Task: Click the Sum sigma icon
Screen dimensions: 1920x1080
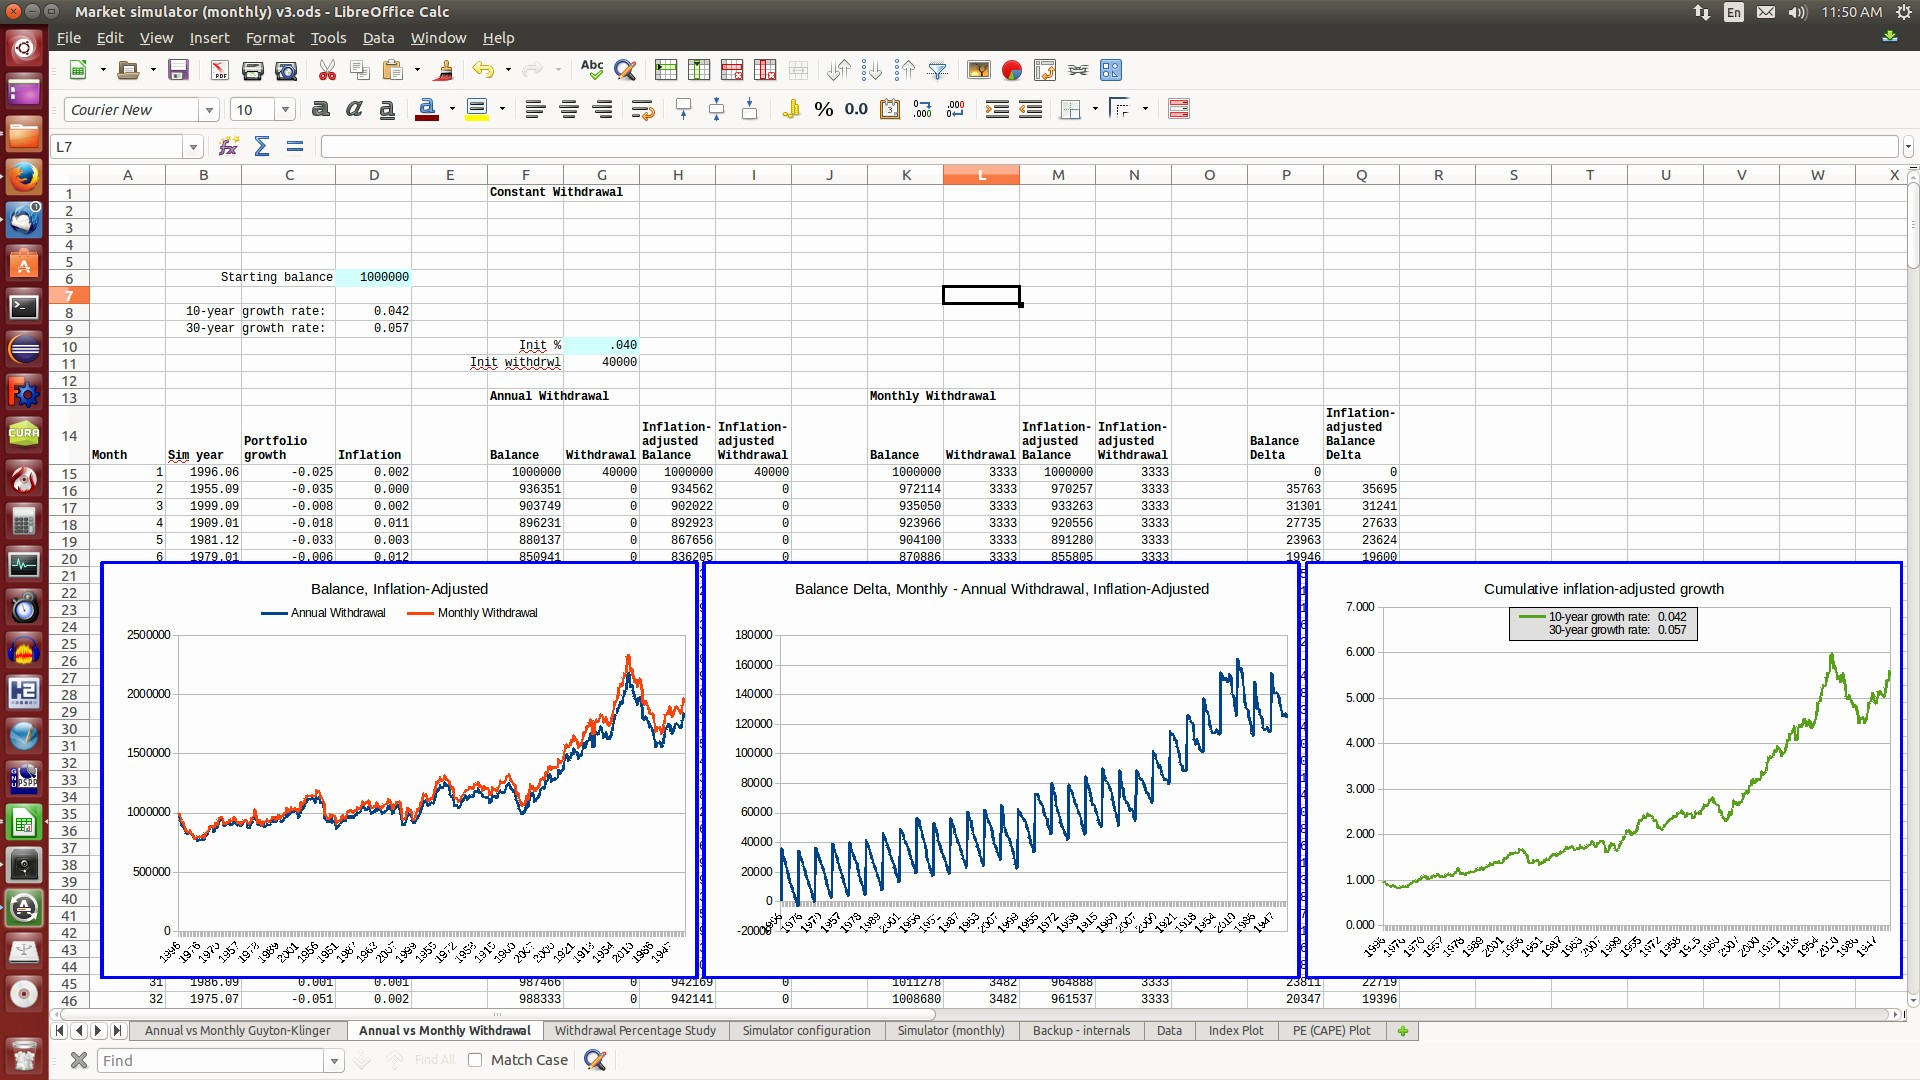Action: pyautogui.click(x=261, y=147)
